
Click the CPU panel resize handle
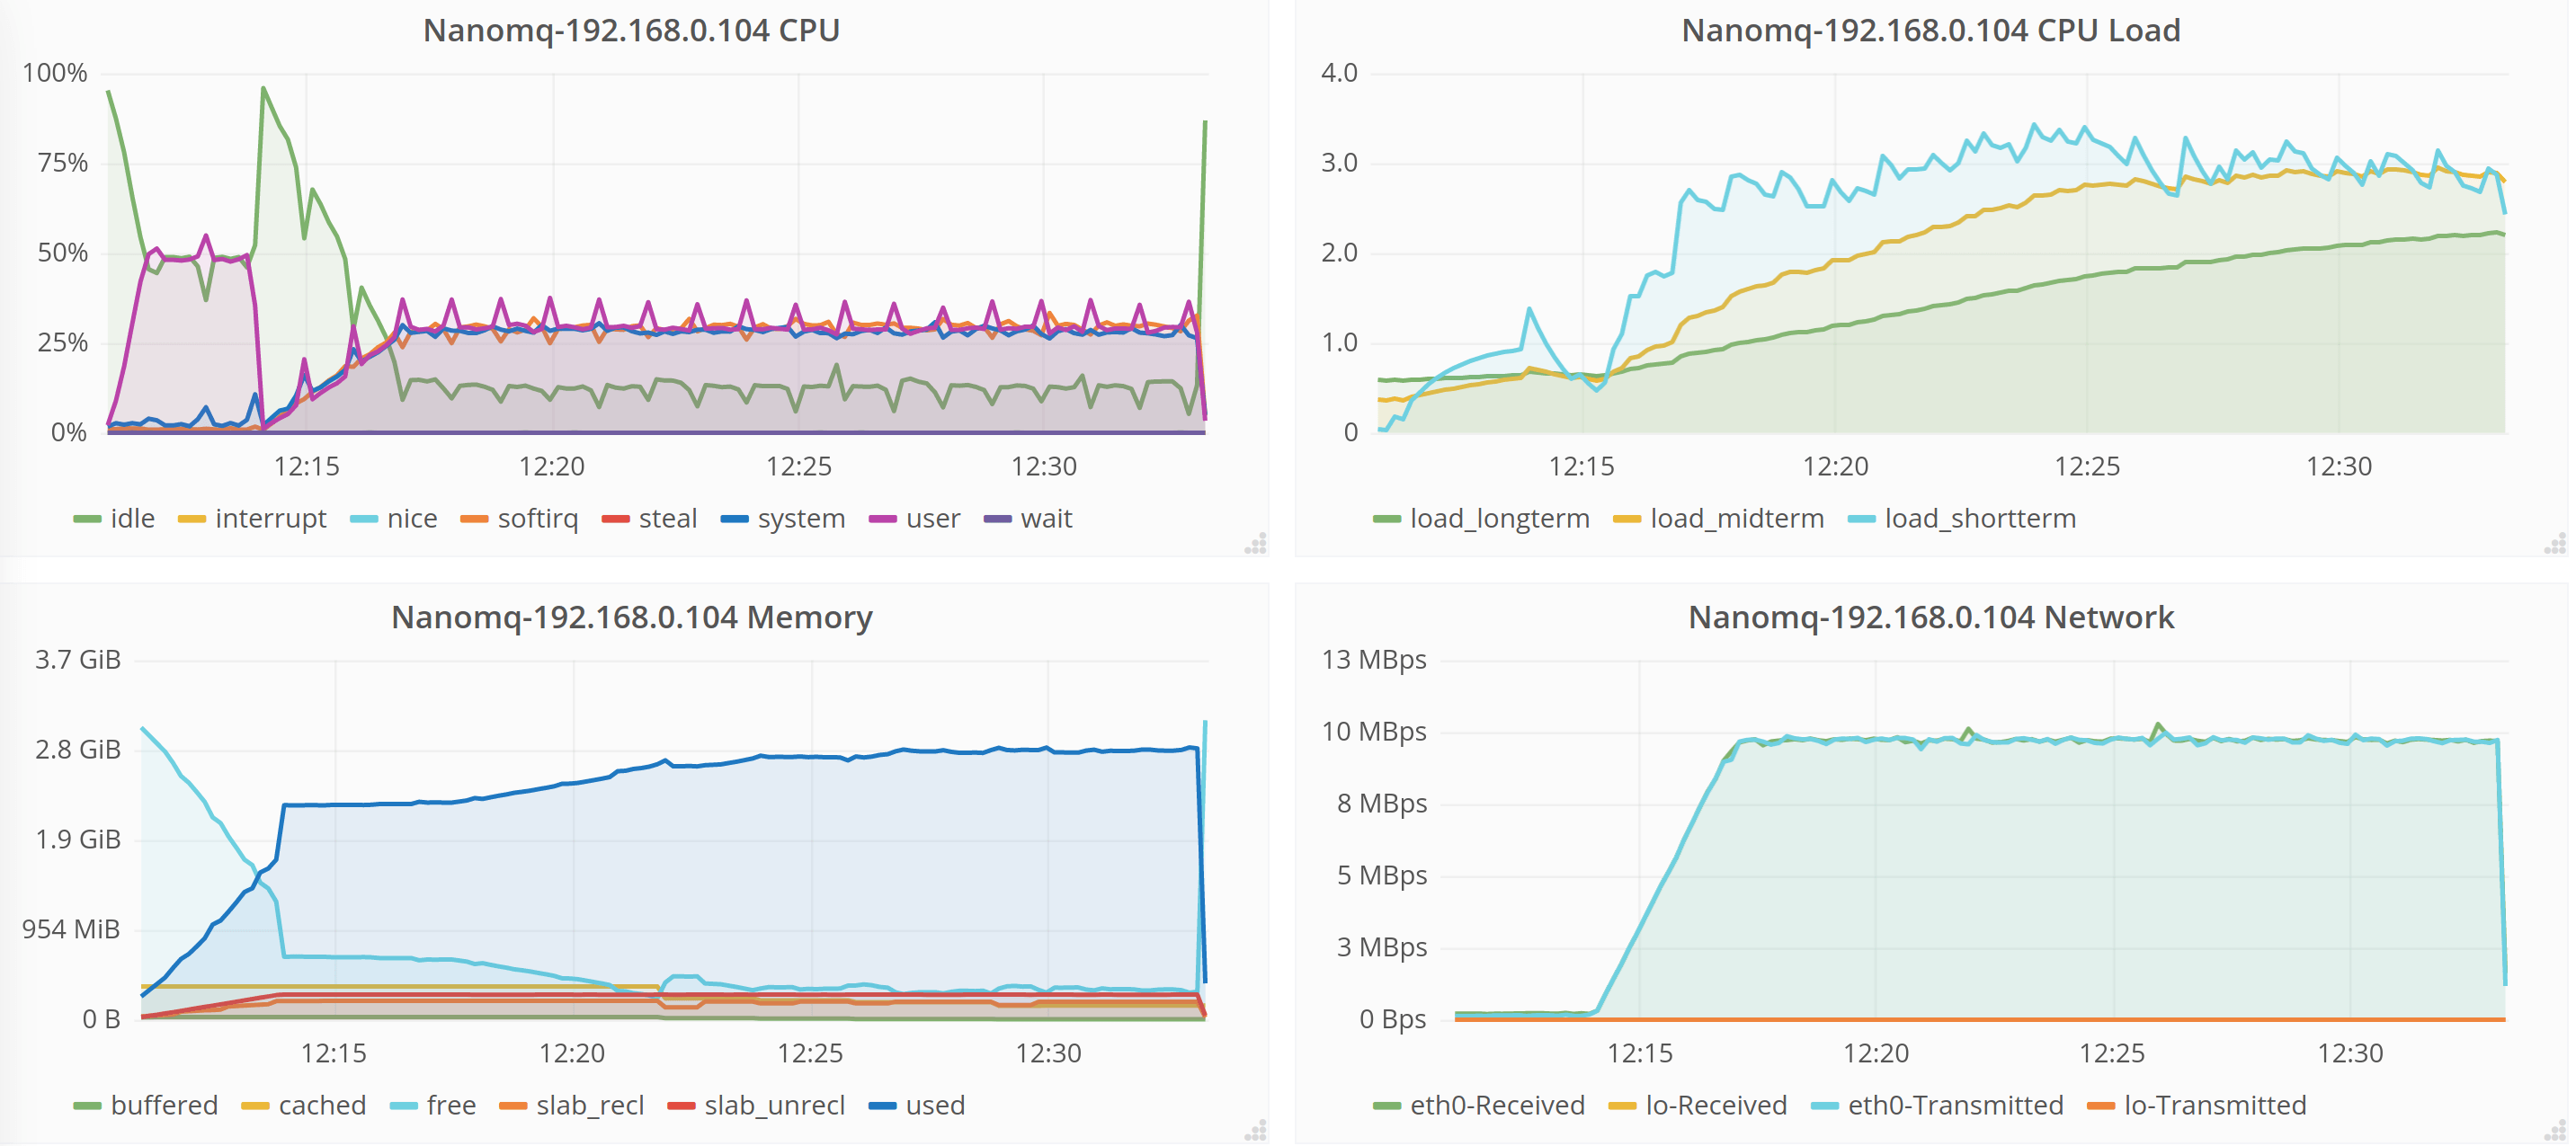pyautogui.click(x=1256, y=544)
